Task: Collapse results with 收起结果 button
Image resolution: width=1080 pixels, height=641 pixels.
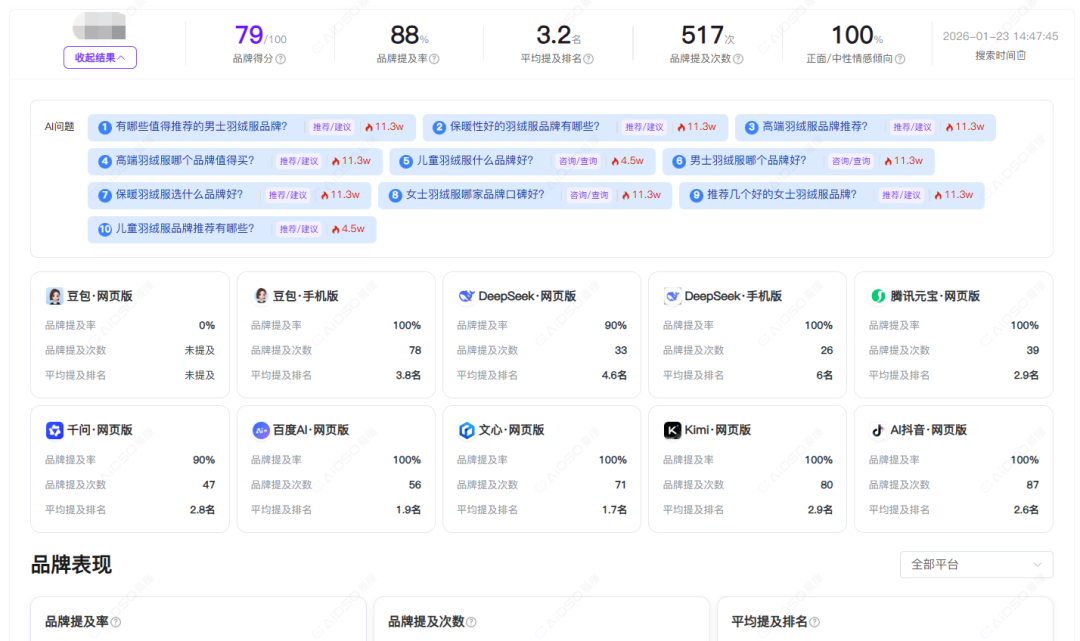Action: (x=100, y=57)
